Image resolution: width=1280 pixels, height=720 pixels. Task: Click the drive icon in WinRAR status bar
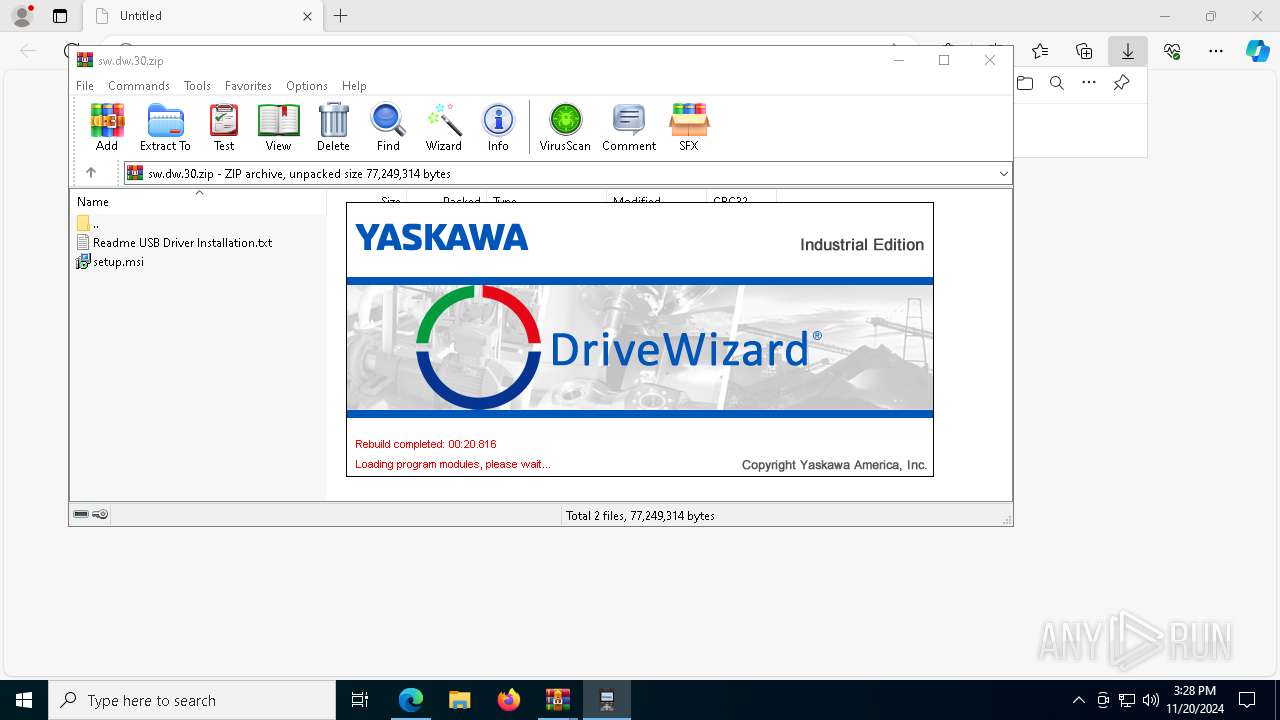click(81, 514)
